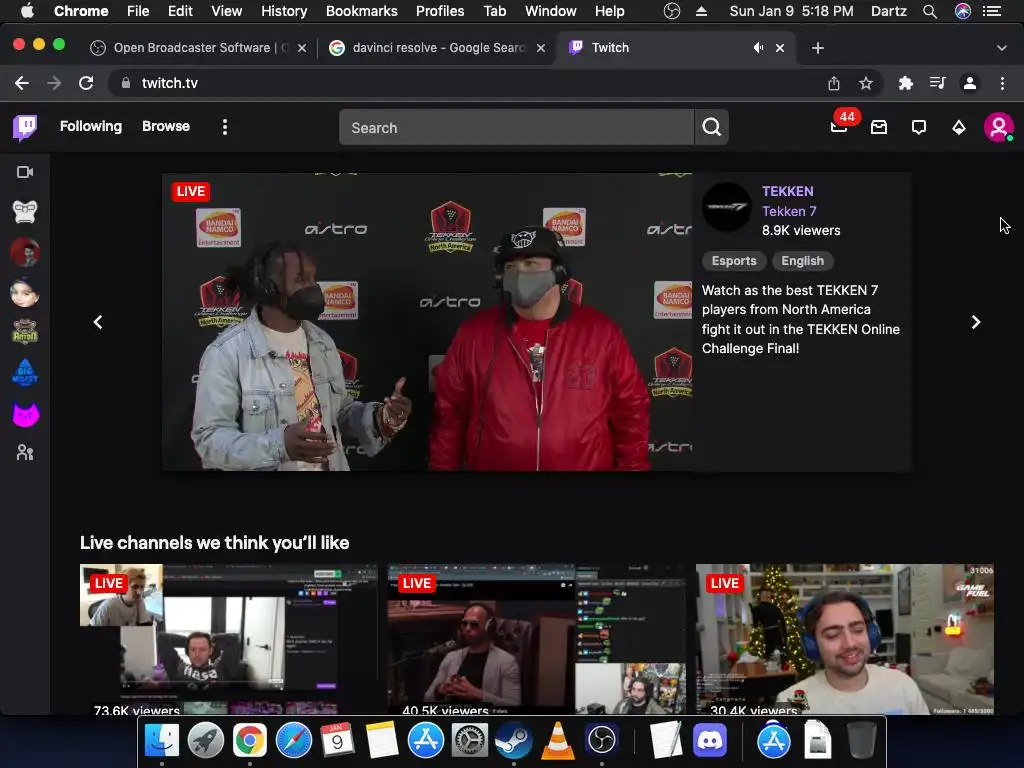Go back with browser back arrow
Image resolution: width=1024 pixels, height=768 pixels.
click(x=22, y=83)
